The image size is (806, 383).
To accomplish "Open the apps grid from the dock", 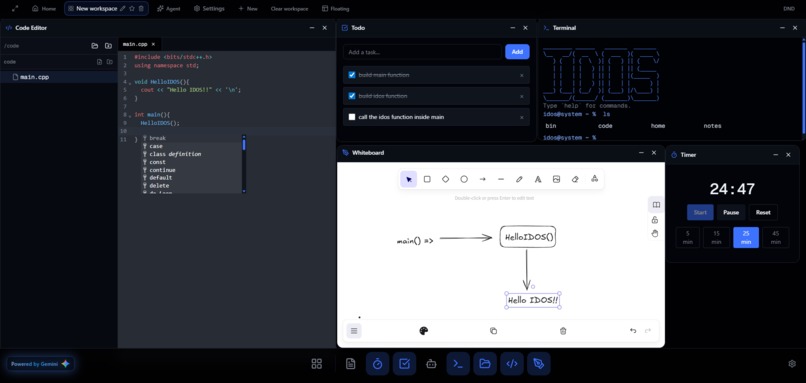I will [x=317, y=364].
